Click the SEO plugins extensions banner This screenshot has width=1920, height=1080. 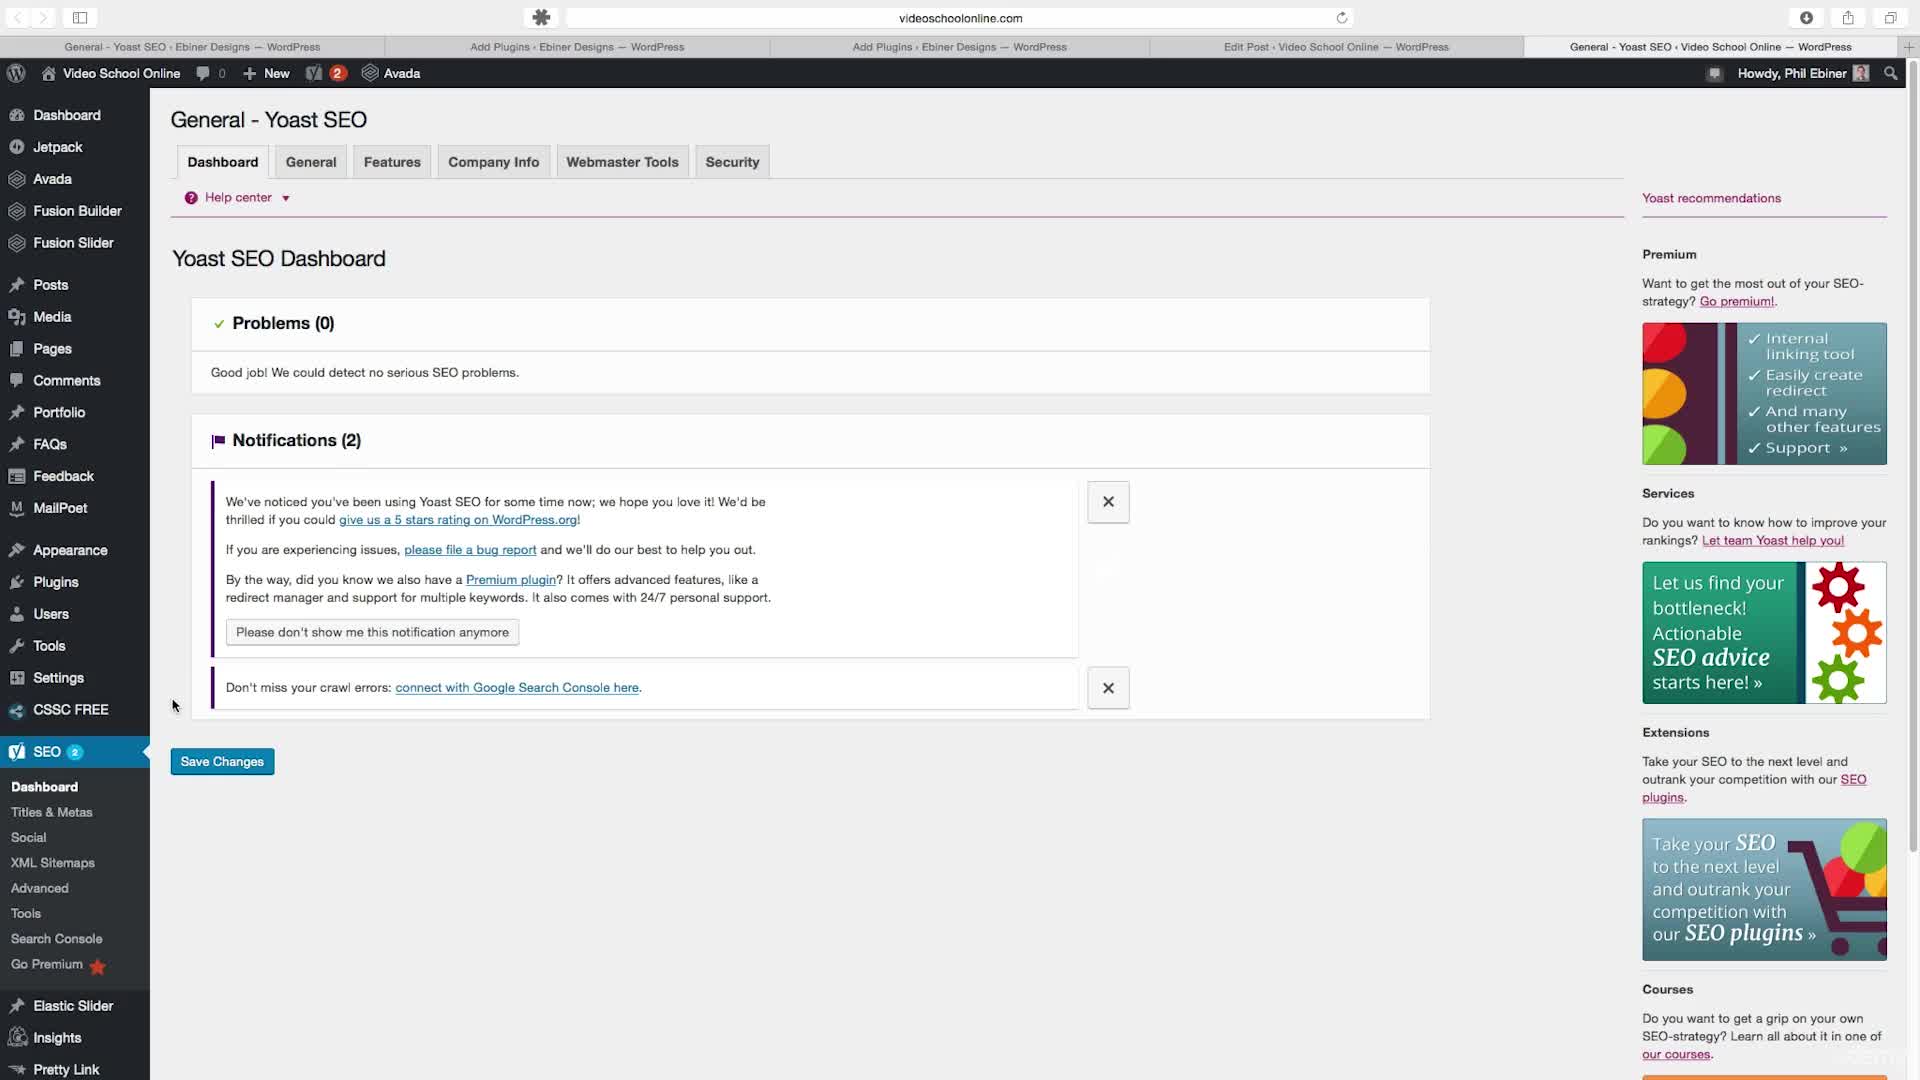tap(1764, 890)
